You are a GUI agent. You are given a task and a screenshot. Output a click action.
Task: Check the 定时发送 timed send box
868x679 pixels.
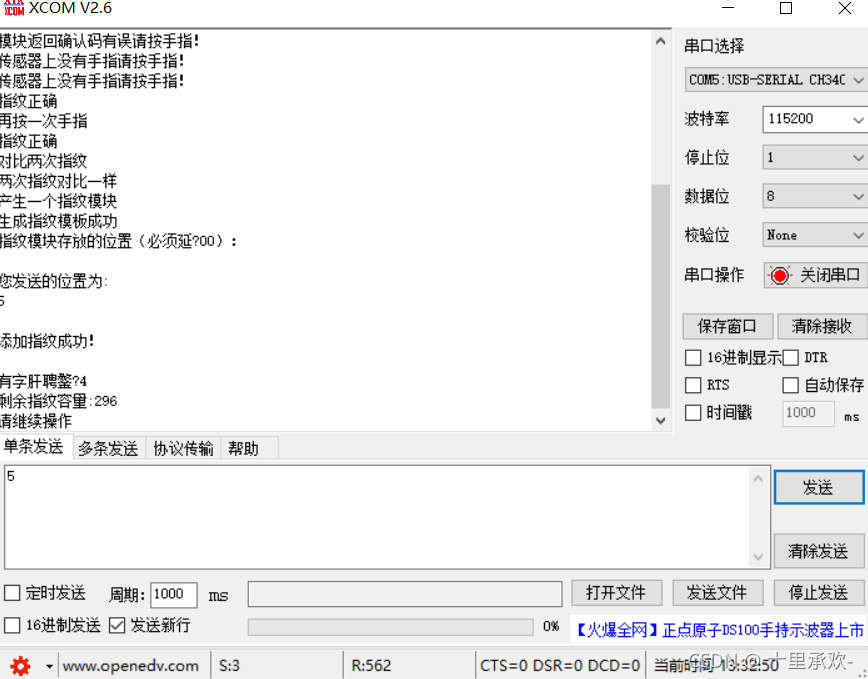click(12, 593)
